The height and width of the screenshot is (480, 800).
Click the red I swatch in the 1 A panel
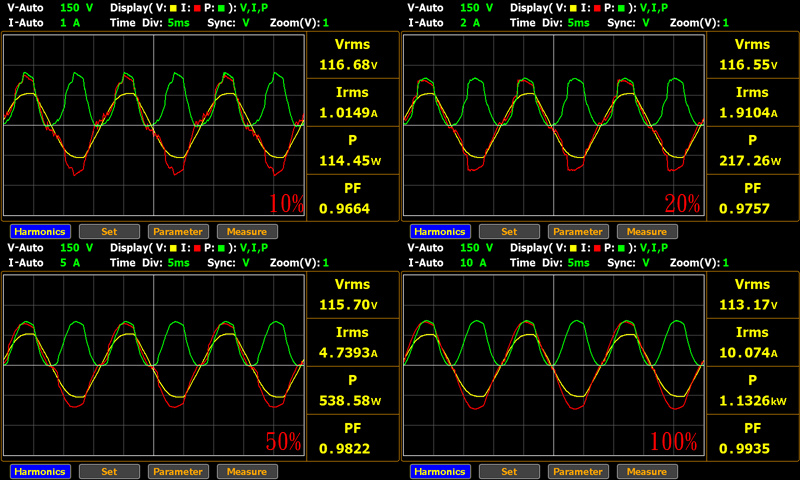click(x=197, y=8)
